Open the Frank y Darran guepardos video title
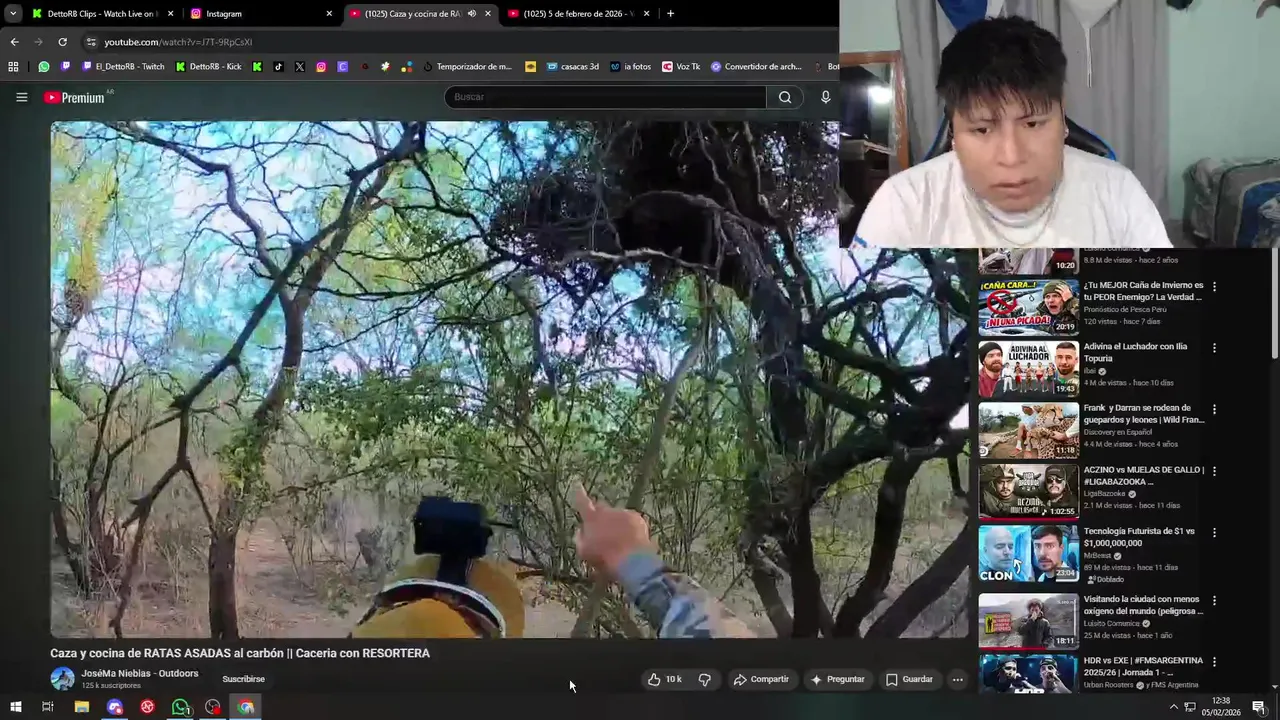 [x=1144, y=414]
